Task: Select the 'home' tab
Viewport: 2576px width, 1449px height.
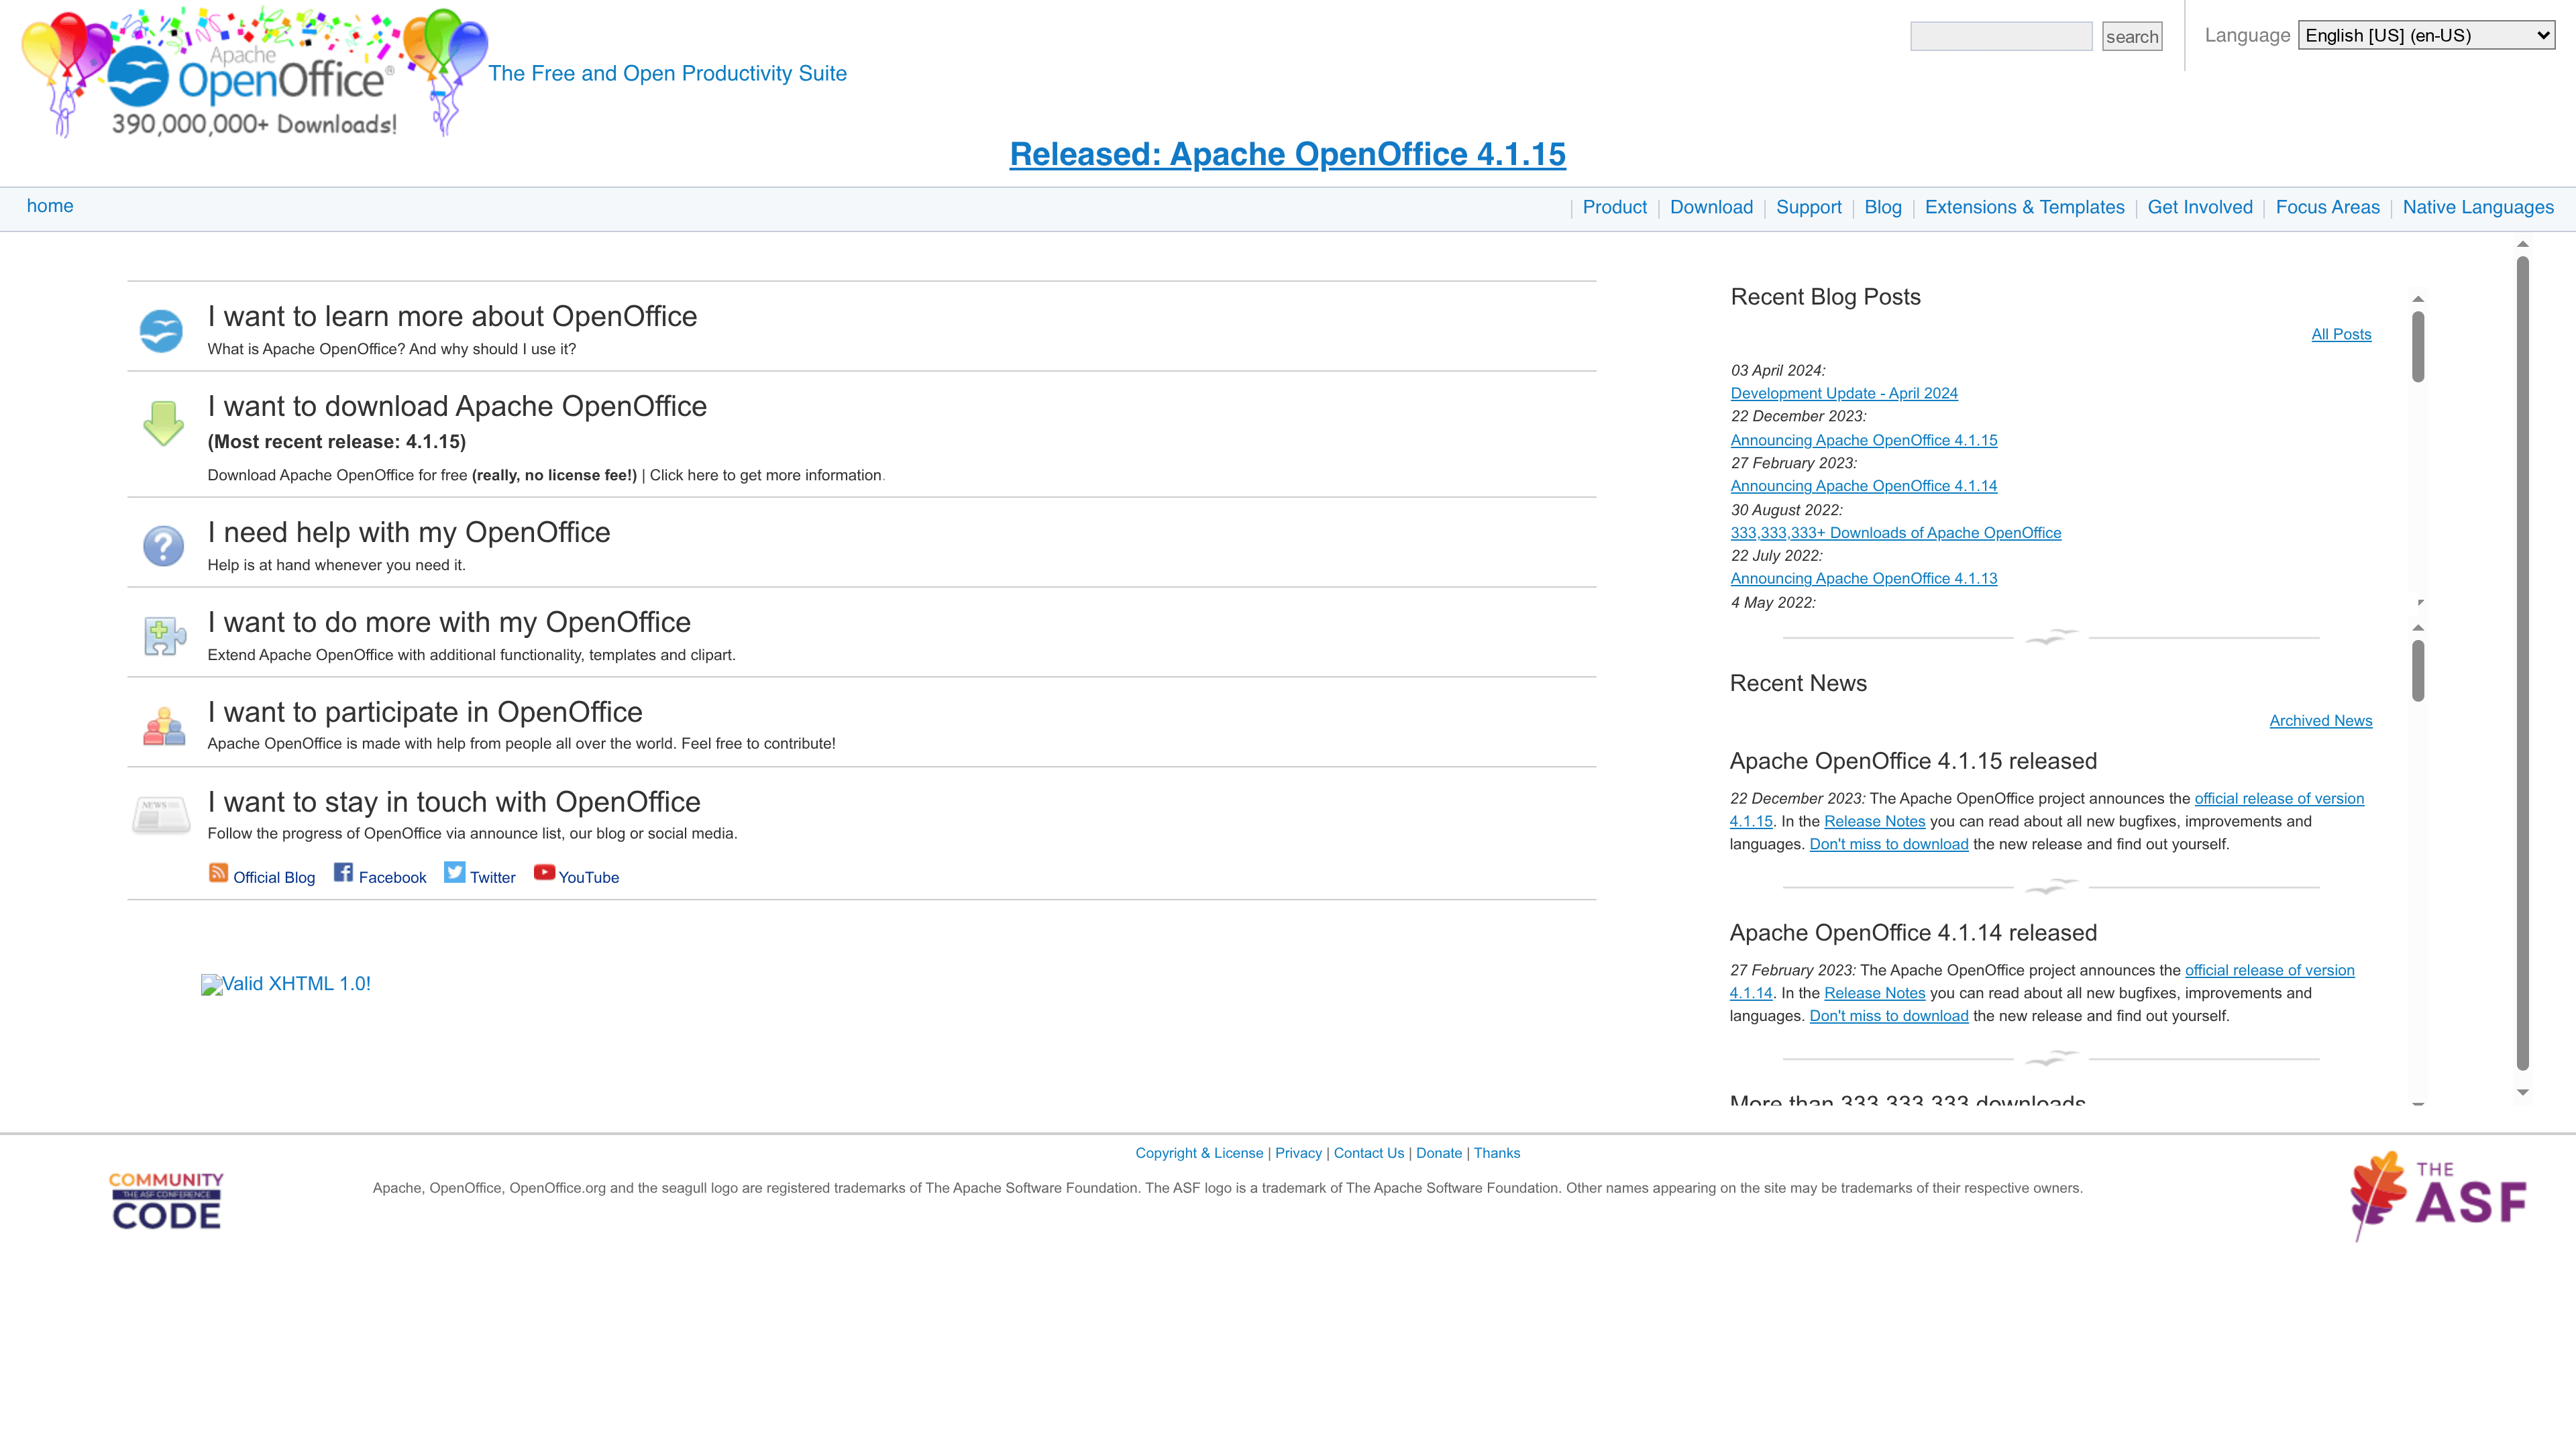Action: pyautogui.click(x=51, y=206)
